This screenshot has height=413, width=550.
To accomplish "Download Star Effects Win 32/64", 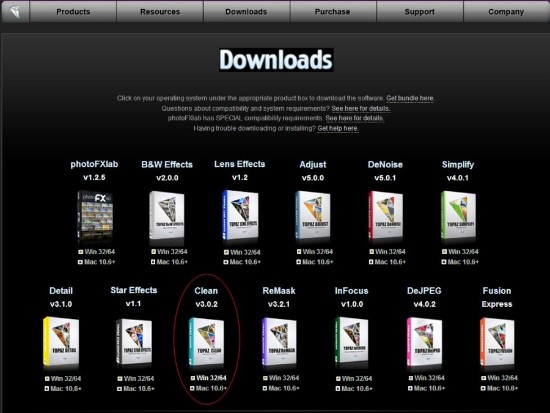I will click(x=136, y=379).
